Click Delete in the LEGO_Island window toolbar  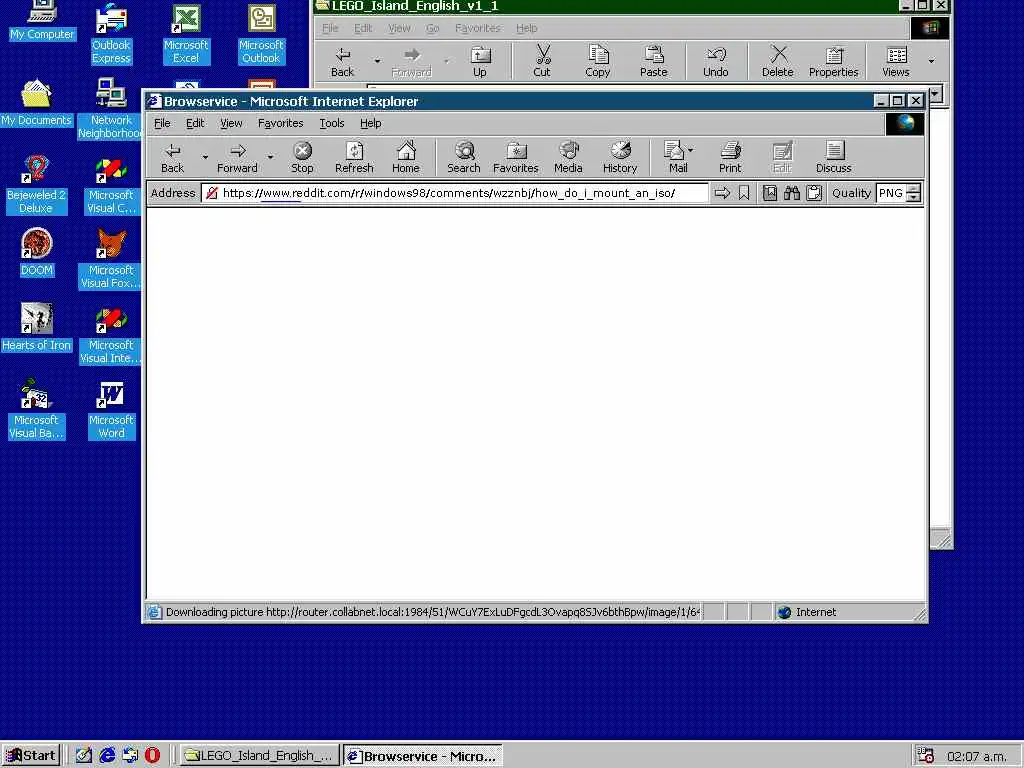pyautogui.click(x=778, y=61)
